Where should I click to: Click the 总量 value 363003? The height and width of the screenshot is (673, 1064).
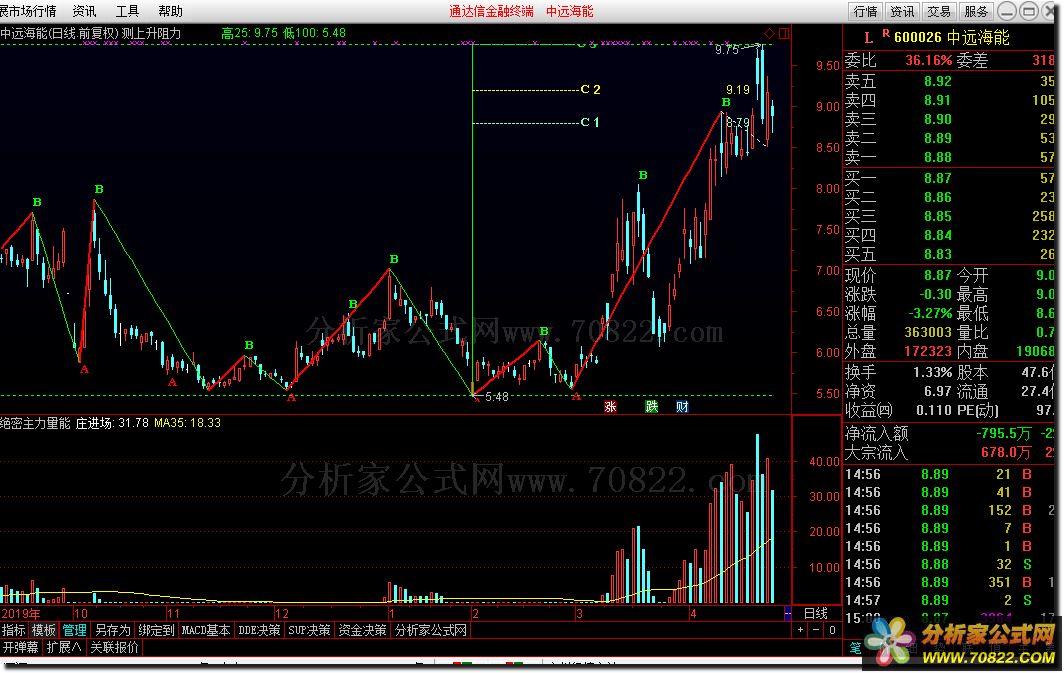928,332
